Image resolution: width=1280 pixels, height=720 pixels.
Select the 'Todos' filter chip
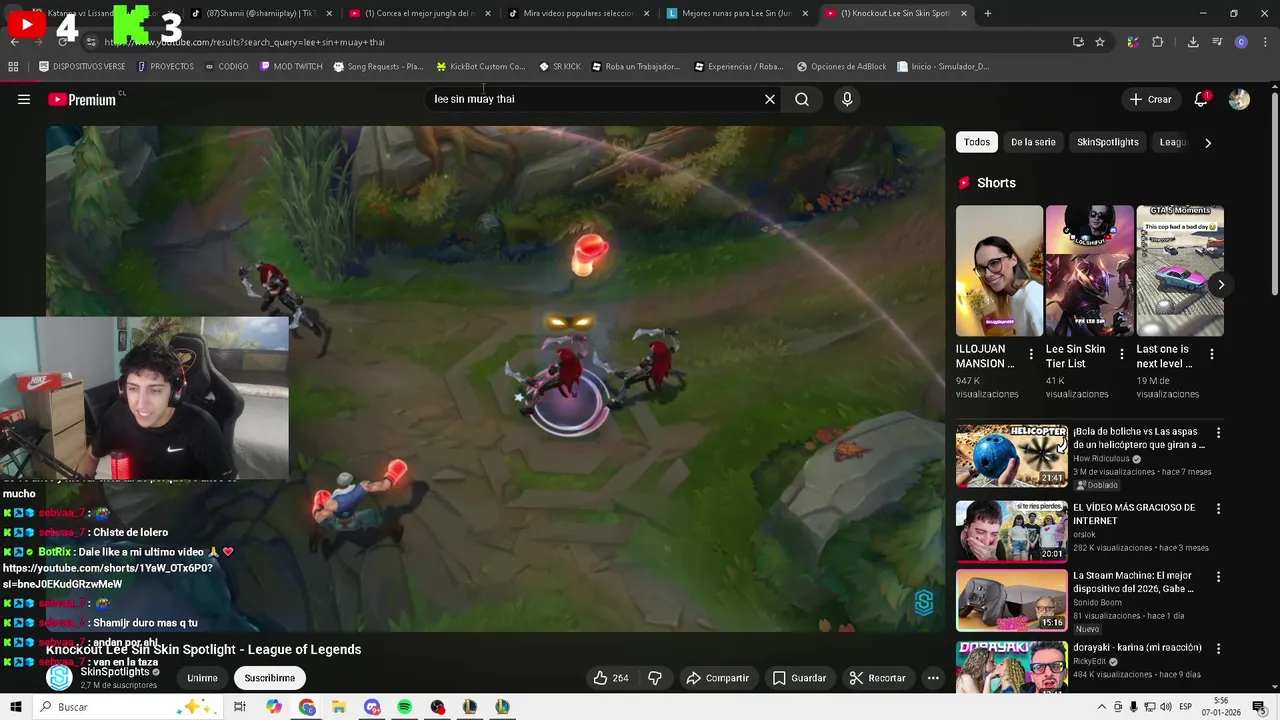click(x=977, y=142)
